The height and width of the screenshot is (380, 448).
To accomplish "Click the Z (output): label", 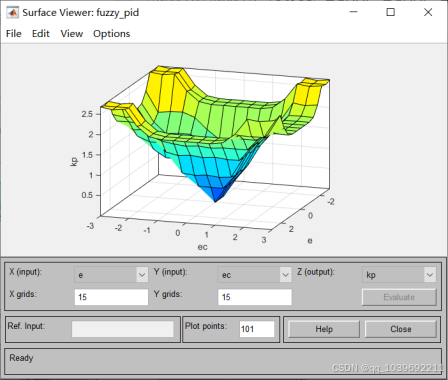I will click(315, 272).
